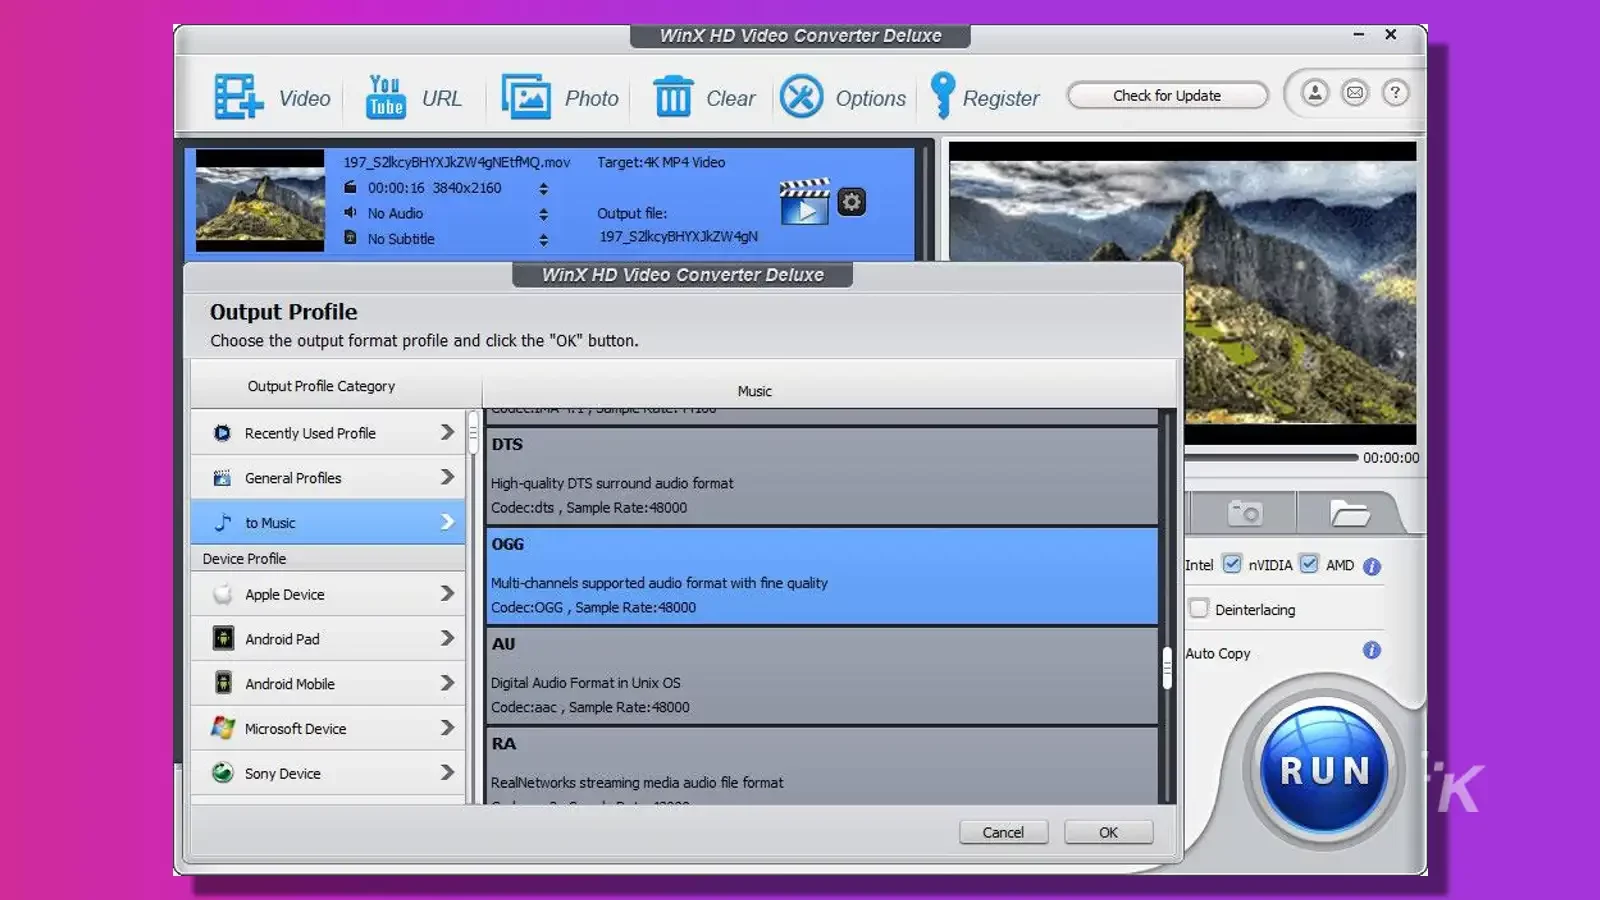Open the help question mark icon
Image resolution: width=1600 pixels, height=900 pixels.
(1395, 93)
